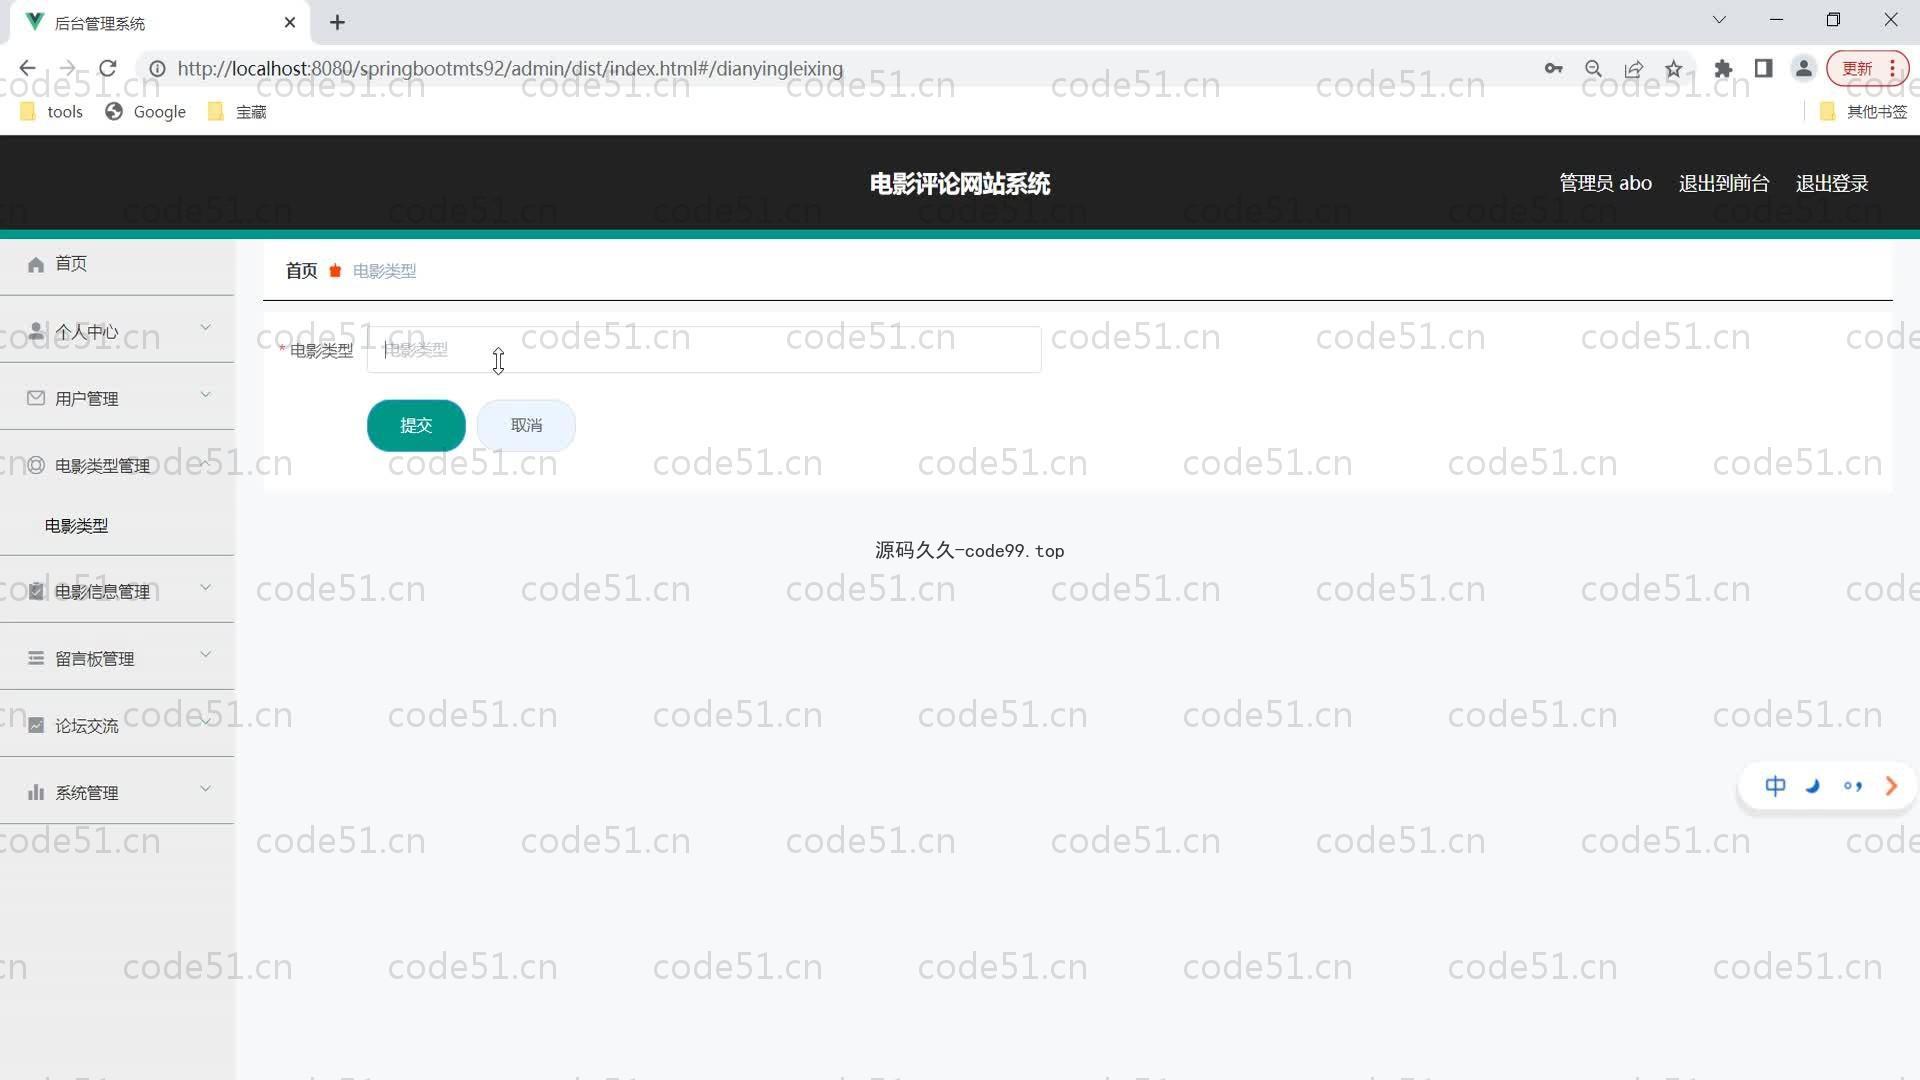Open the browser extensions puzzle icon

click(x=1723, y=69)
